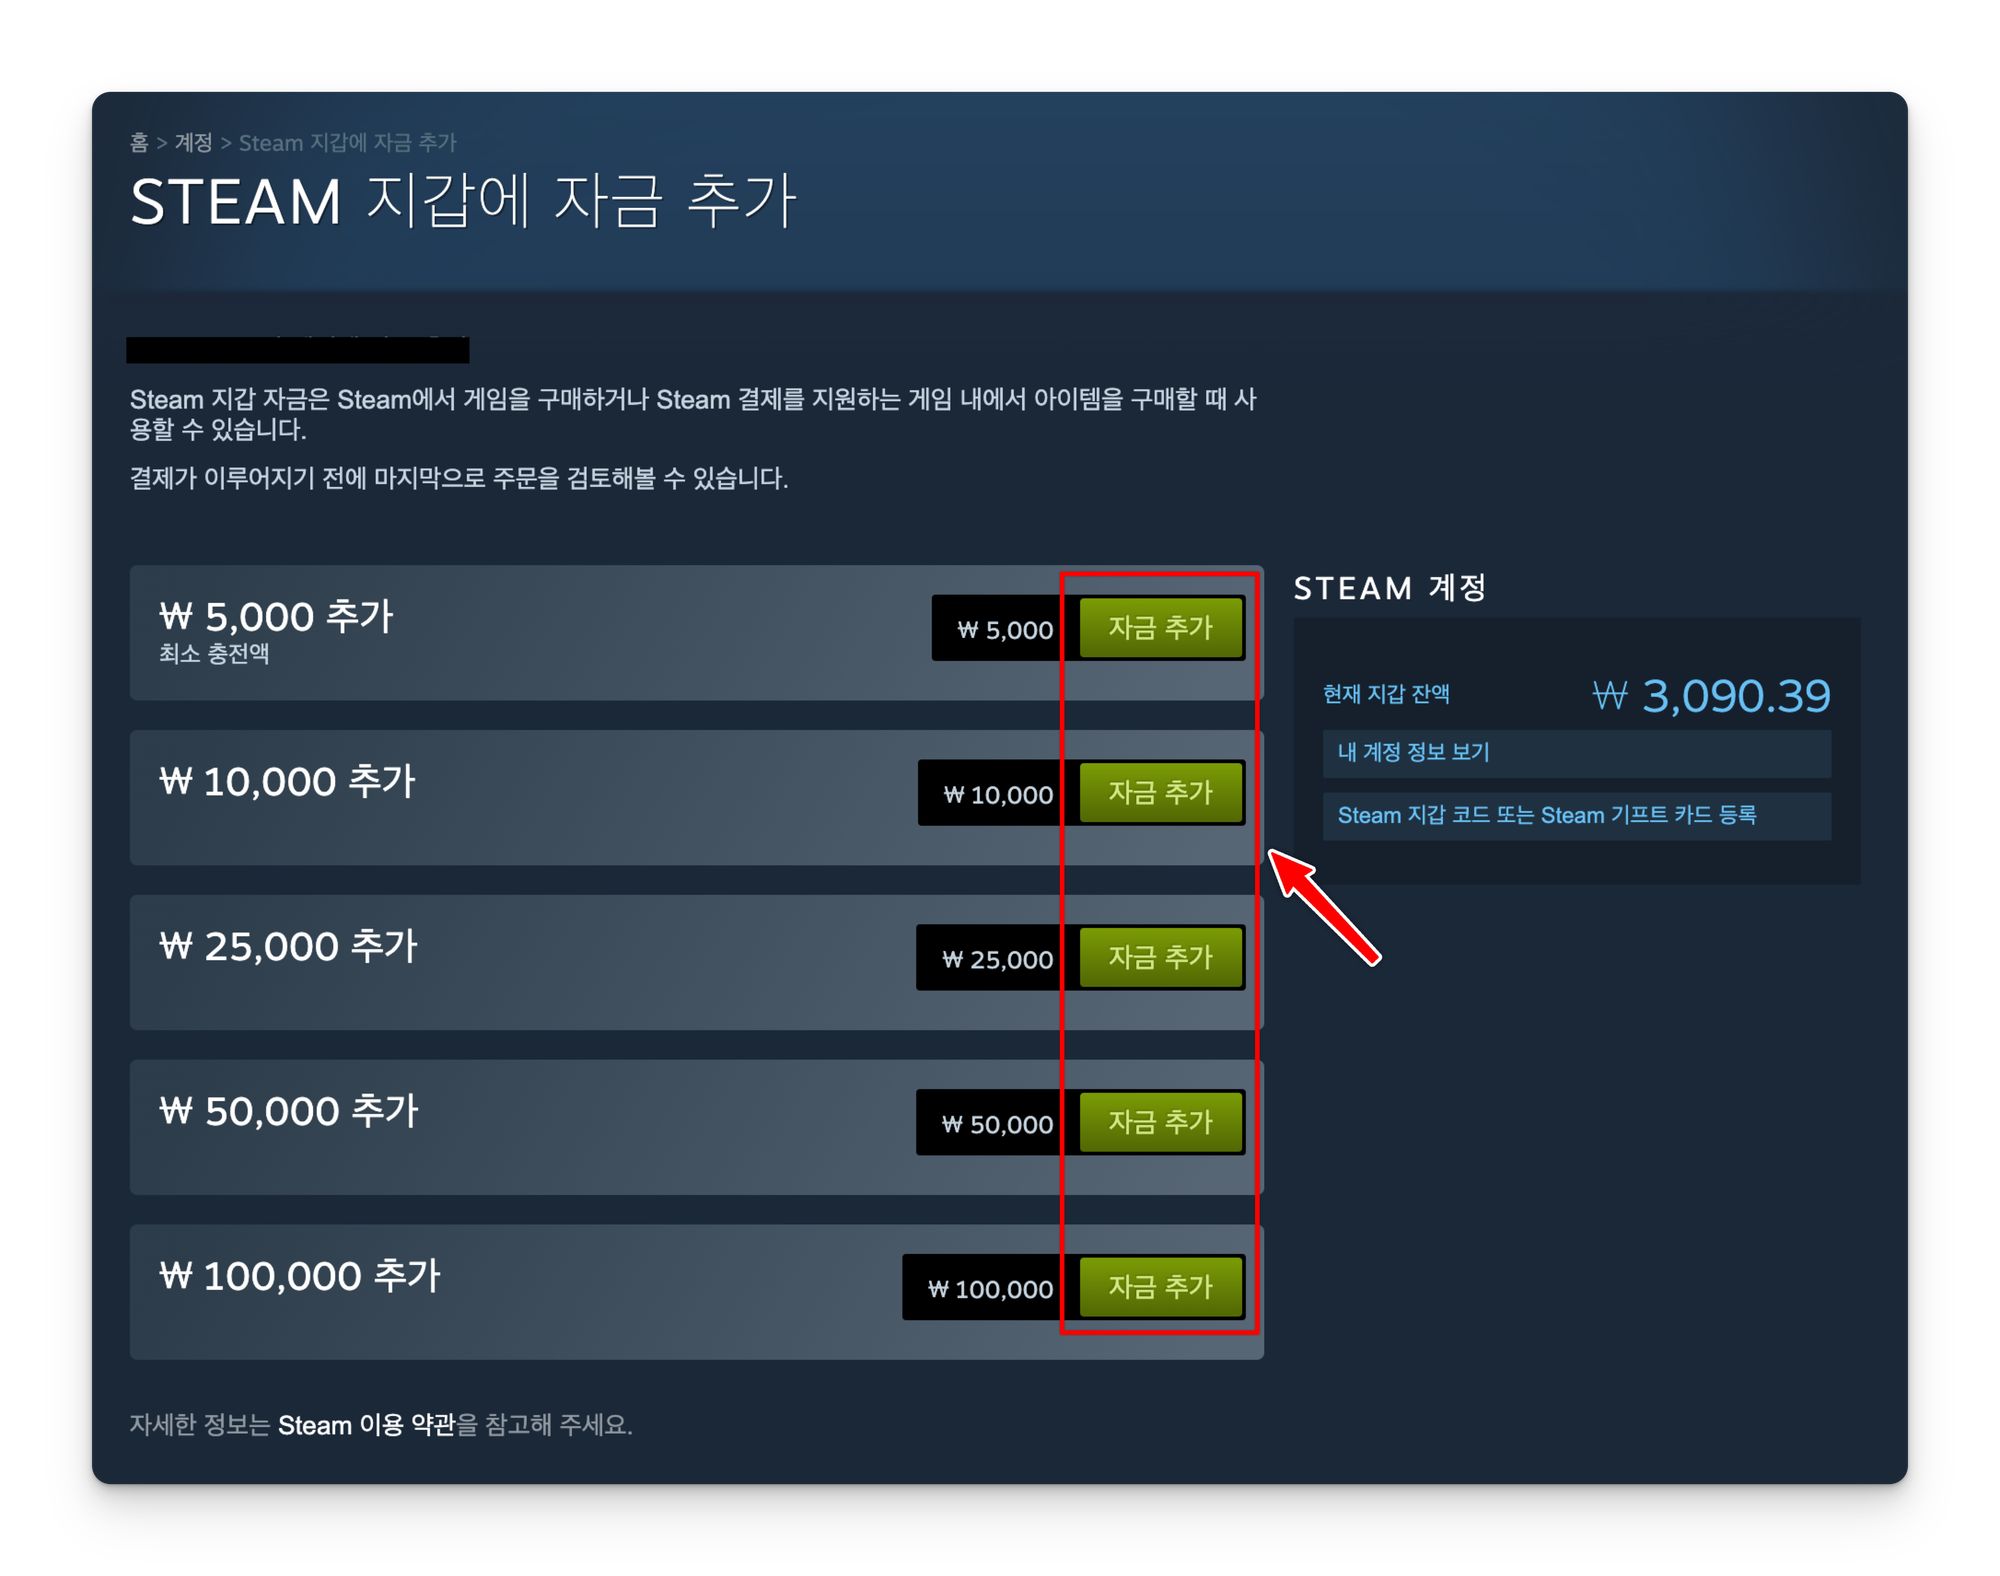Open Steam 지갑 코드 또는 기프트 카드 등록 link
This screenshot has width=2000, height=1576.
[1576, 815]
